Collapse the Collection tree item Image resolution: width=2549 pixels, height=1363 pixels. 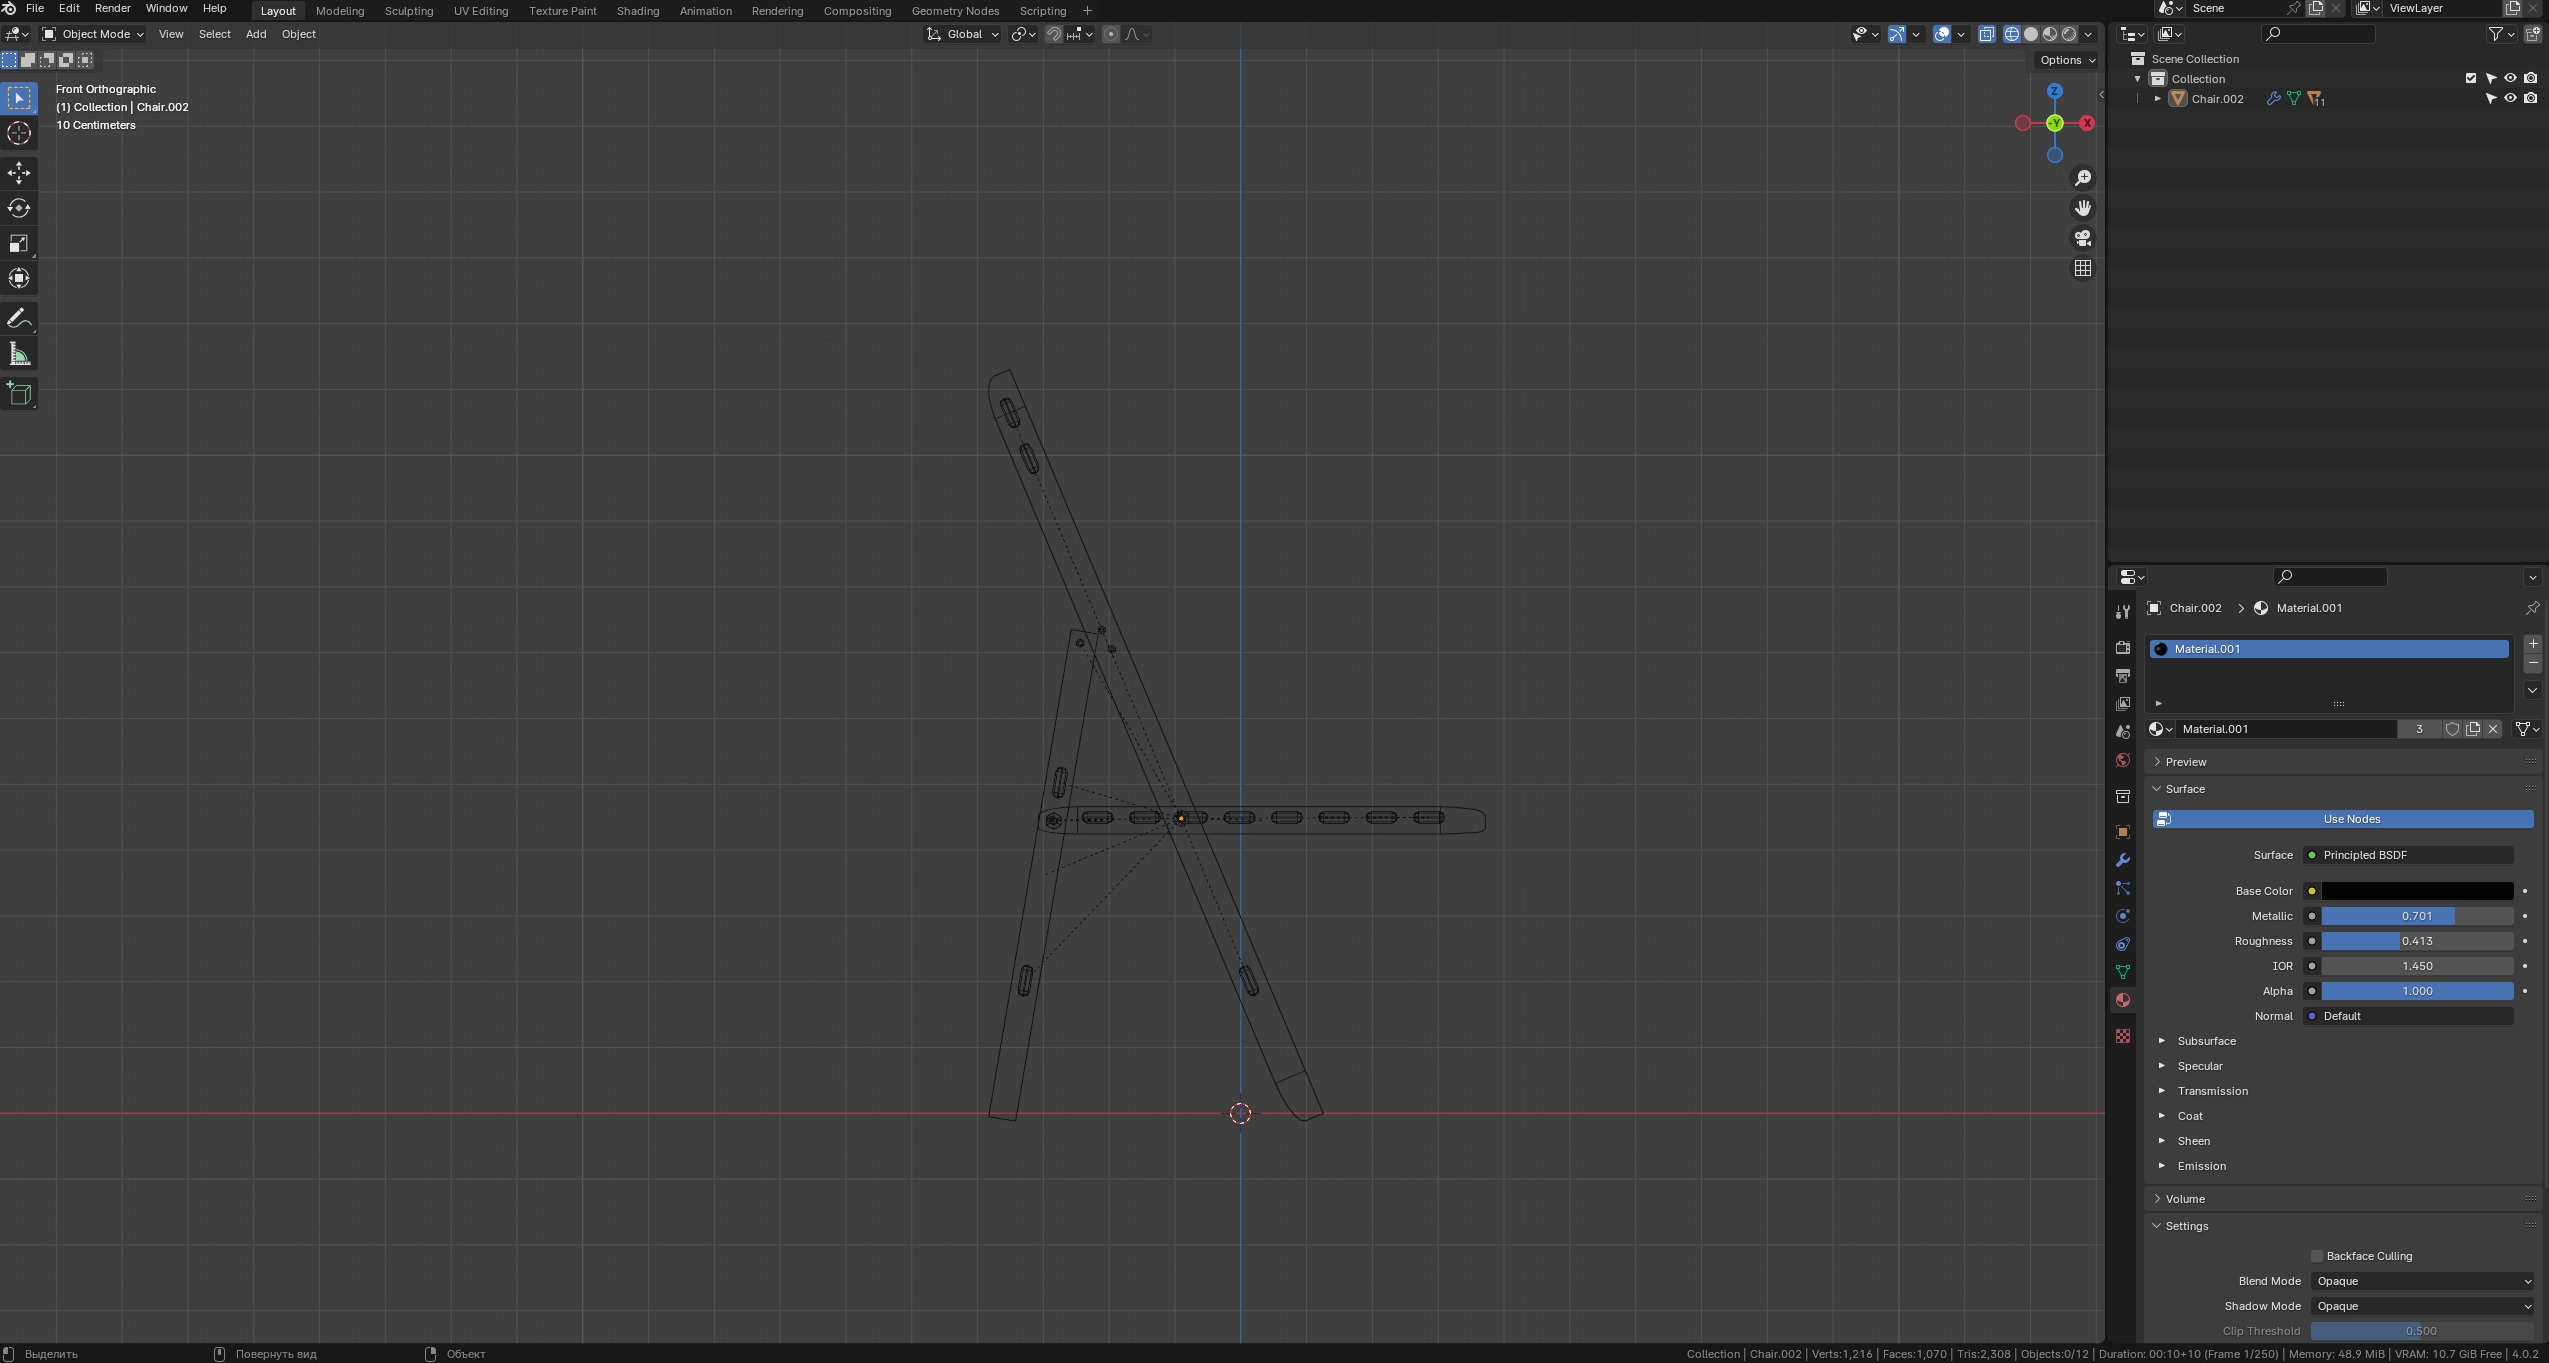click(2138, 79)
